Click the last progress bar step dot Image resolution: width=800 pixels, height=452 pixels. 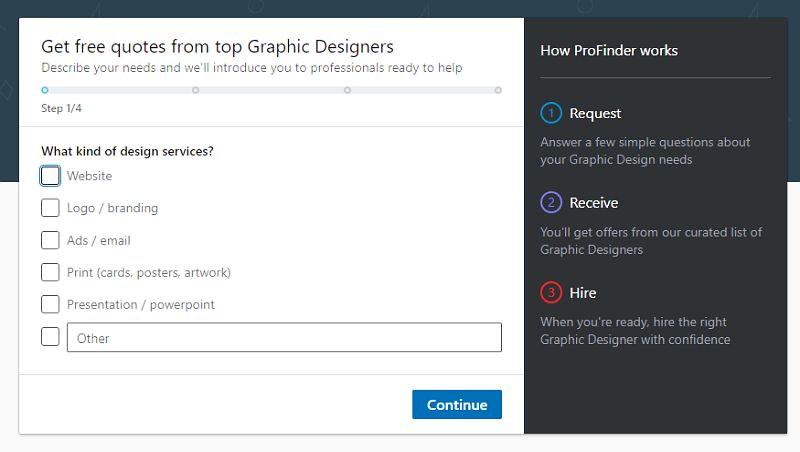click(x=498, y=90)
